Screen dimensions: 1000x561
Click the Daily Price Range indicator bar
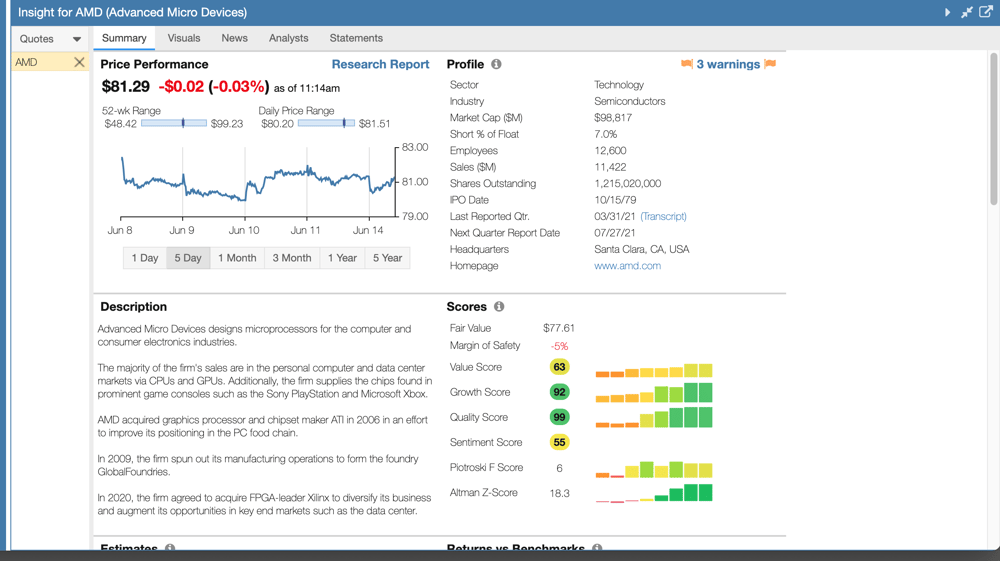click(x=326, y=123)
